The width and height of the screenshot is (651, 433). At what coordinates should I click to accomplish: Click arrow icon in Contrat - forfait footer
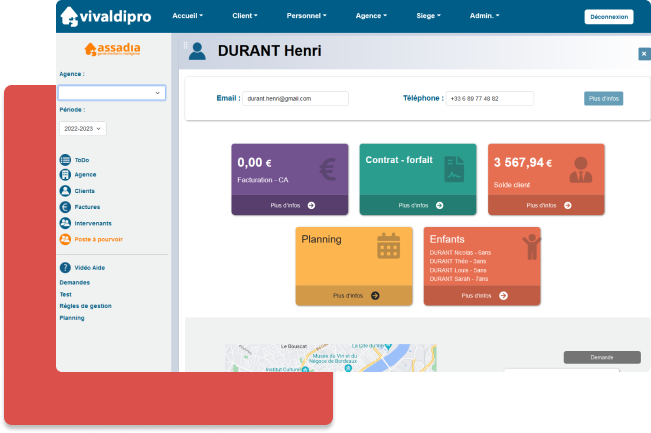pyautogui.click(x=440, y=205)
